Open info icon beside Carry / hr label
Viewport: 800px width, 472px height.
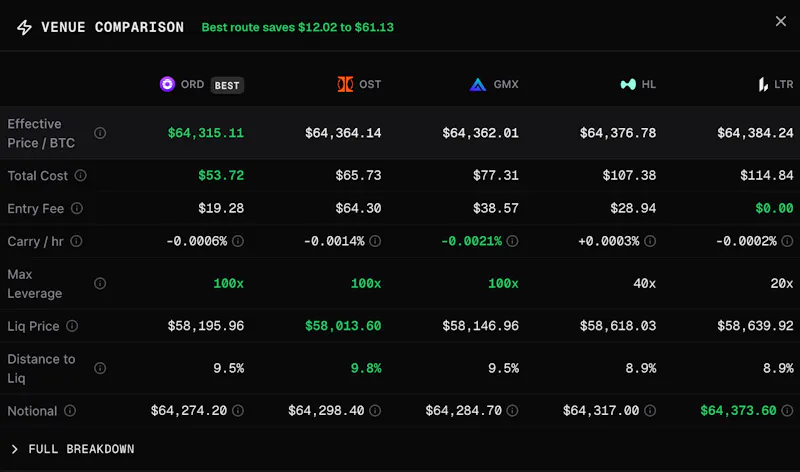(76, 241)
